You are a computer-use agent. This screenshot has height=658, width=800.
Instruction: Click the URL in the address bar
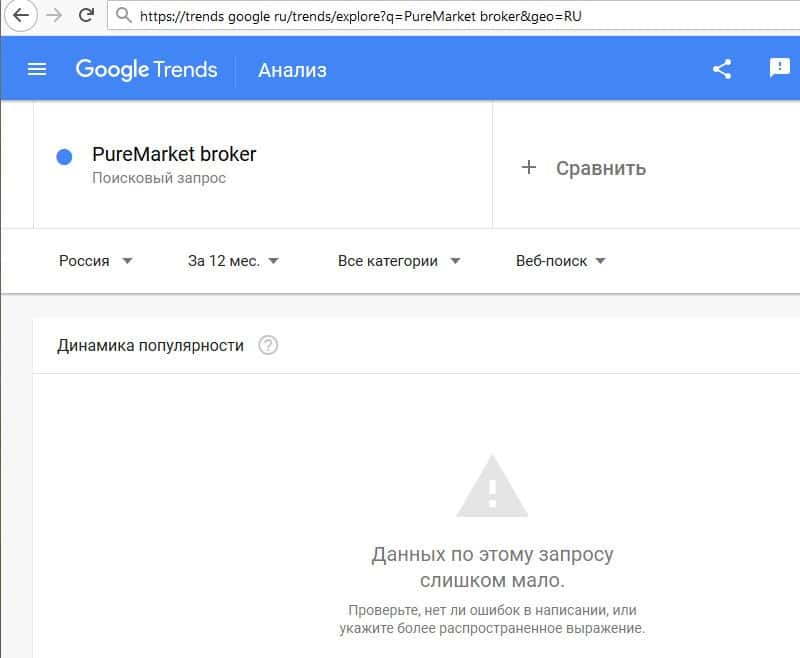pyautogui.click(x=360, y=15)
